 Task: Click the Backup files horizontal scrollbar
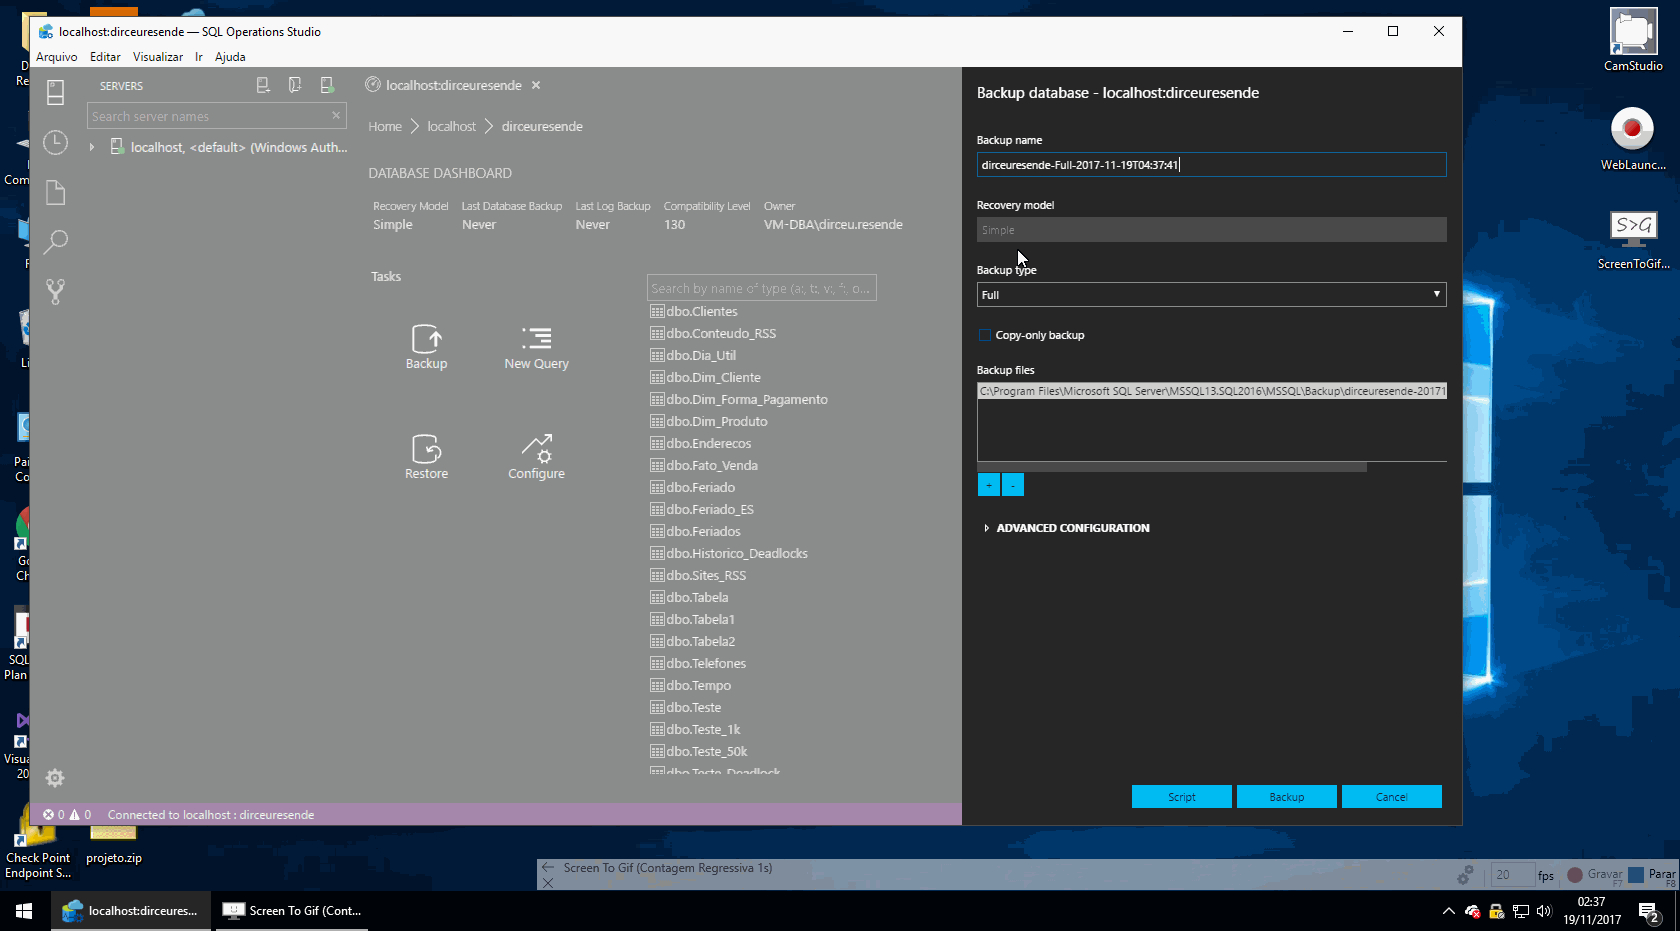[x=1172, y=467]
